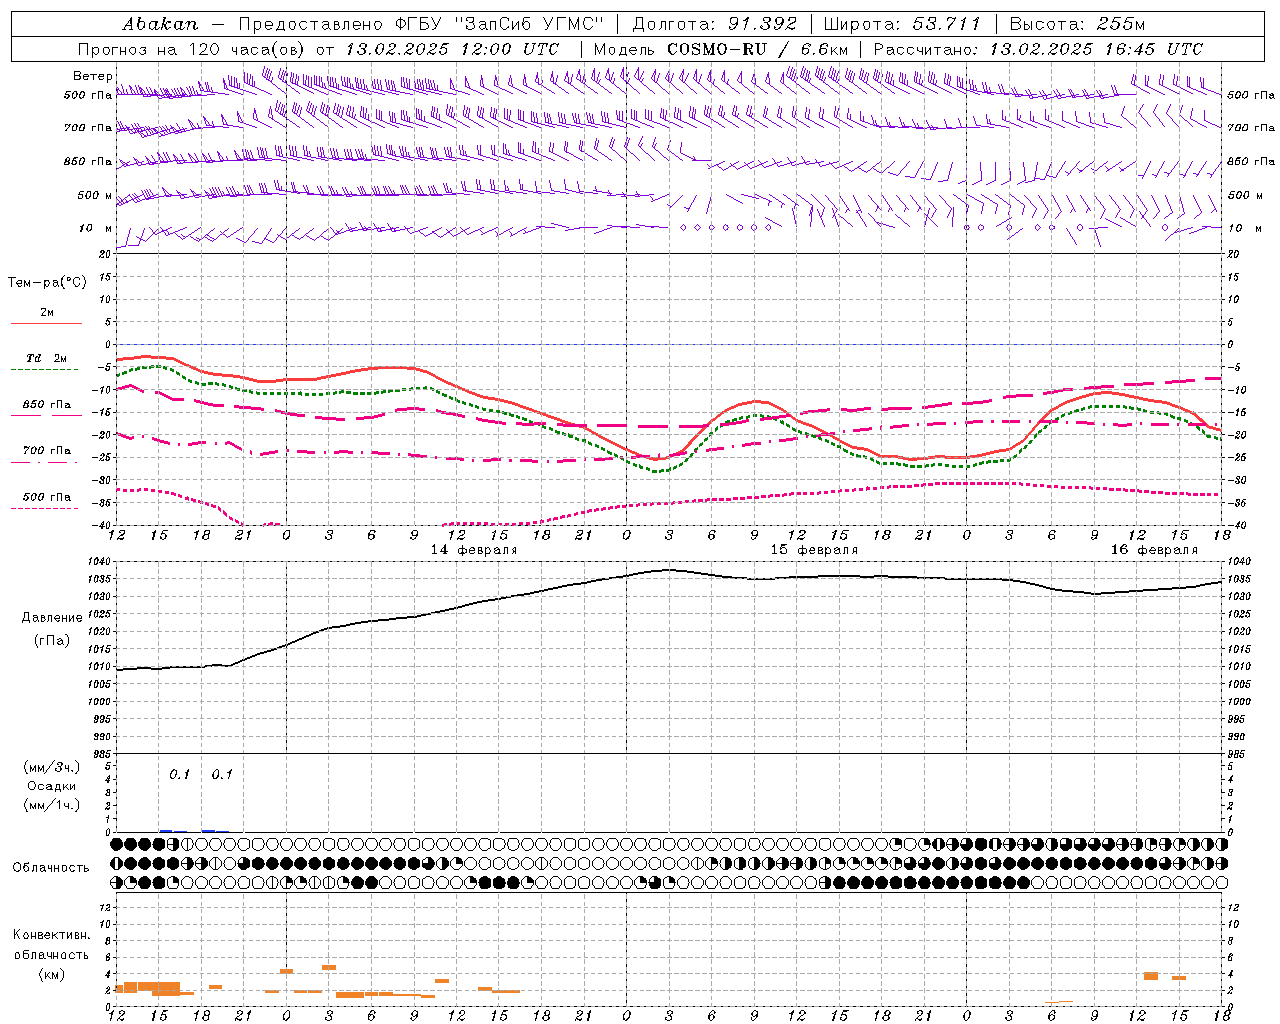
Task: Click the "Модель COSMO-RU / 6.6км" text
Action: pos(720,49)
